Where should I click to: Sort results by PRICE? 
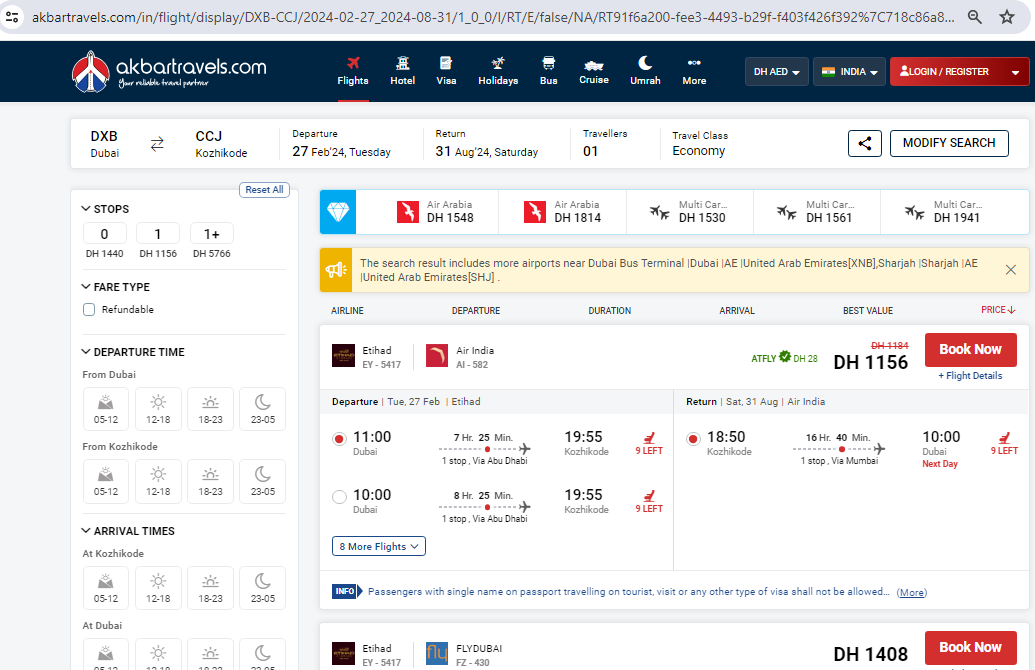(x=997, y=310)
